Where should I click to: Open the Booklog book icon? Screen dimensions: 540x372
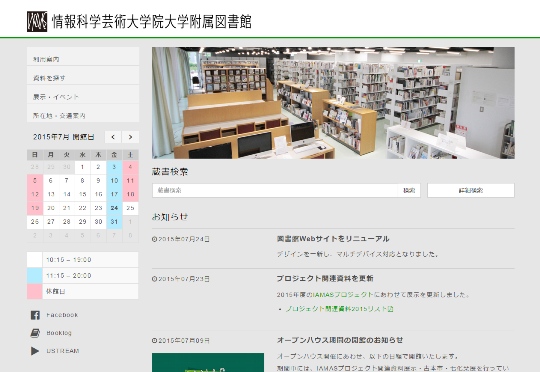point(35,333)
